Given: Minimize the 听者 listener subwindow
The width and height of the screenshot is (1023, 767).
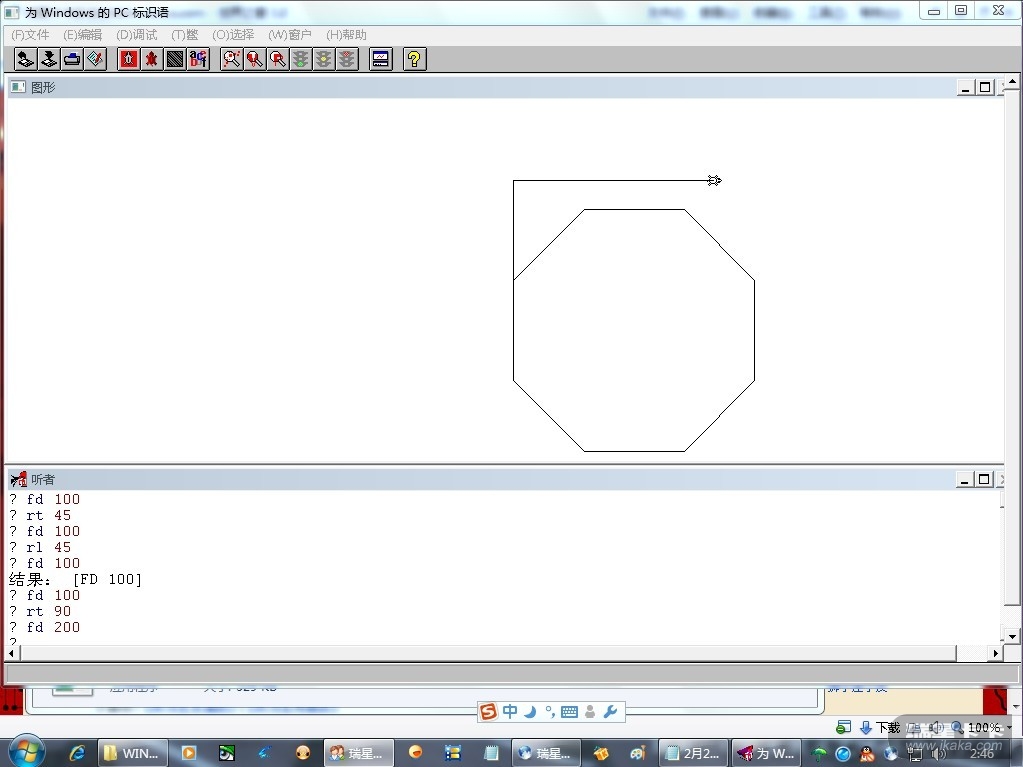Looking at the screenshot, I should point(965,480).
